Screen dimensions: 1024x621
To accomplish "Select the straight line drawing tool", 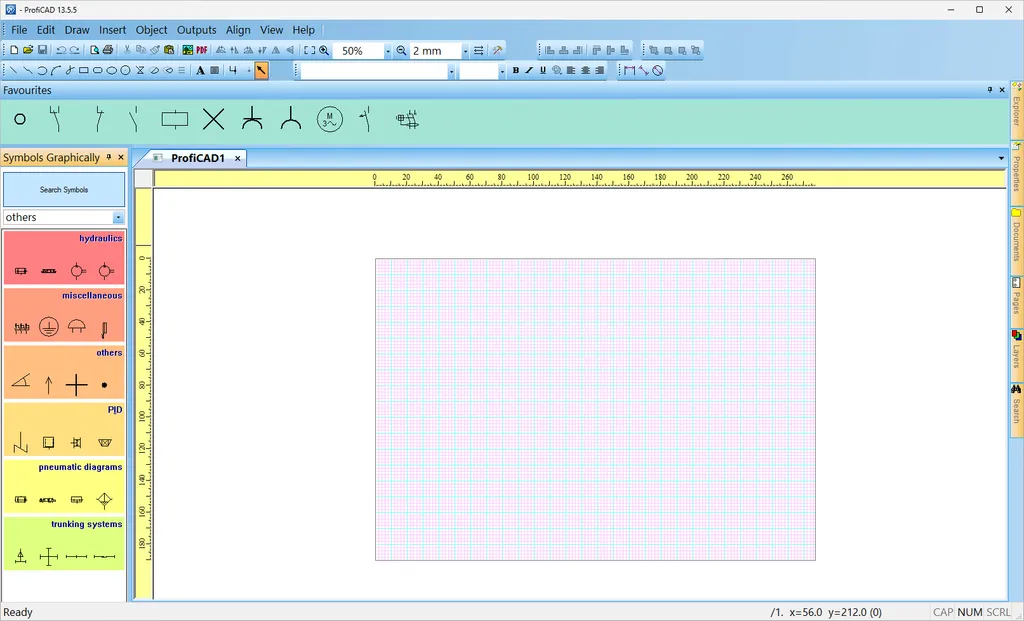I will pyautogui.click(x=13, y=71).
